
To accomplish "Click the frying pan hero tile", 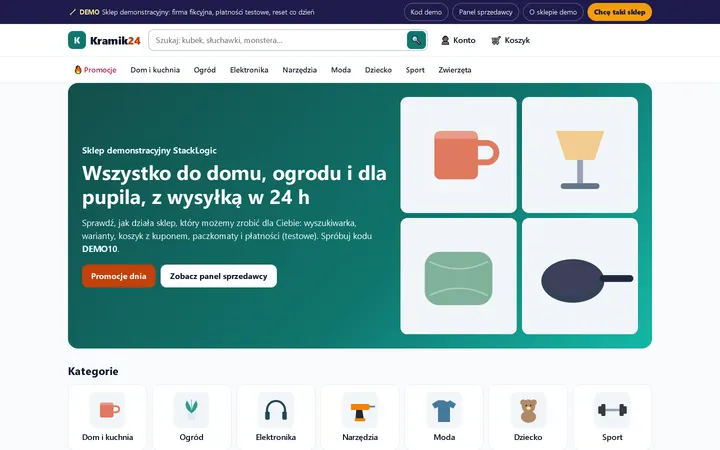I will coord(580,276).
